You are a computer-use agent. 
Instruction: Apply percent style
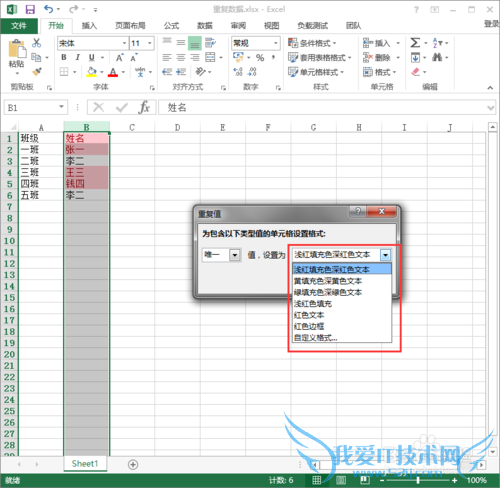(x=260, y=58)
